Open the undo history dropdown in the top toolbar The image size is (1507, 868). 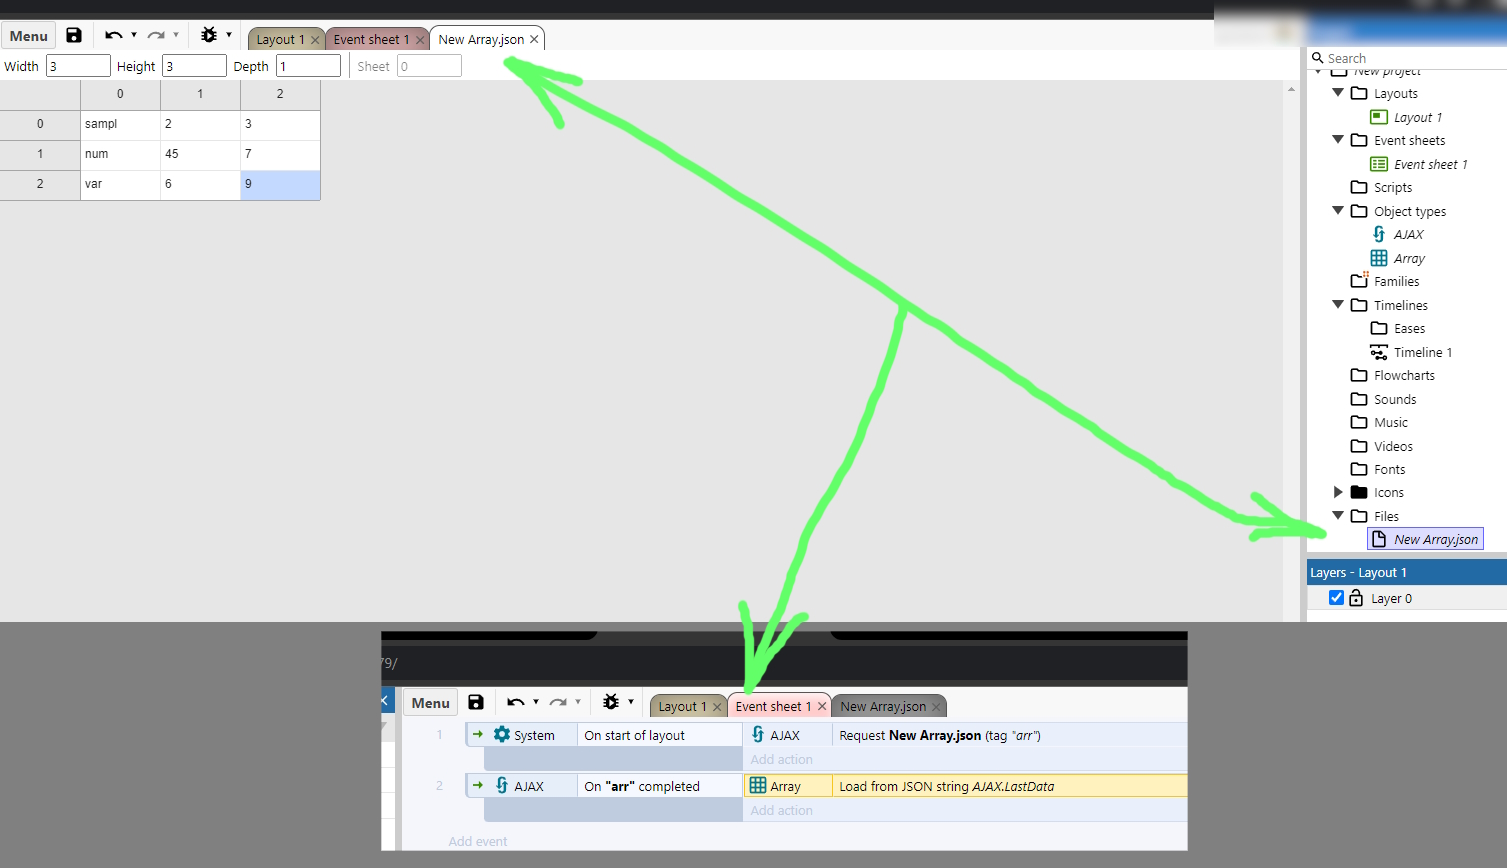pos(134,35)
